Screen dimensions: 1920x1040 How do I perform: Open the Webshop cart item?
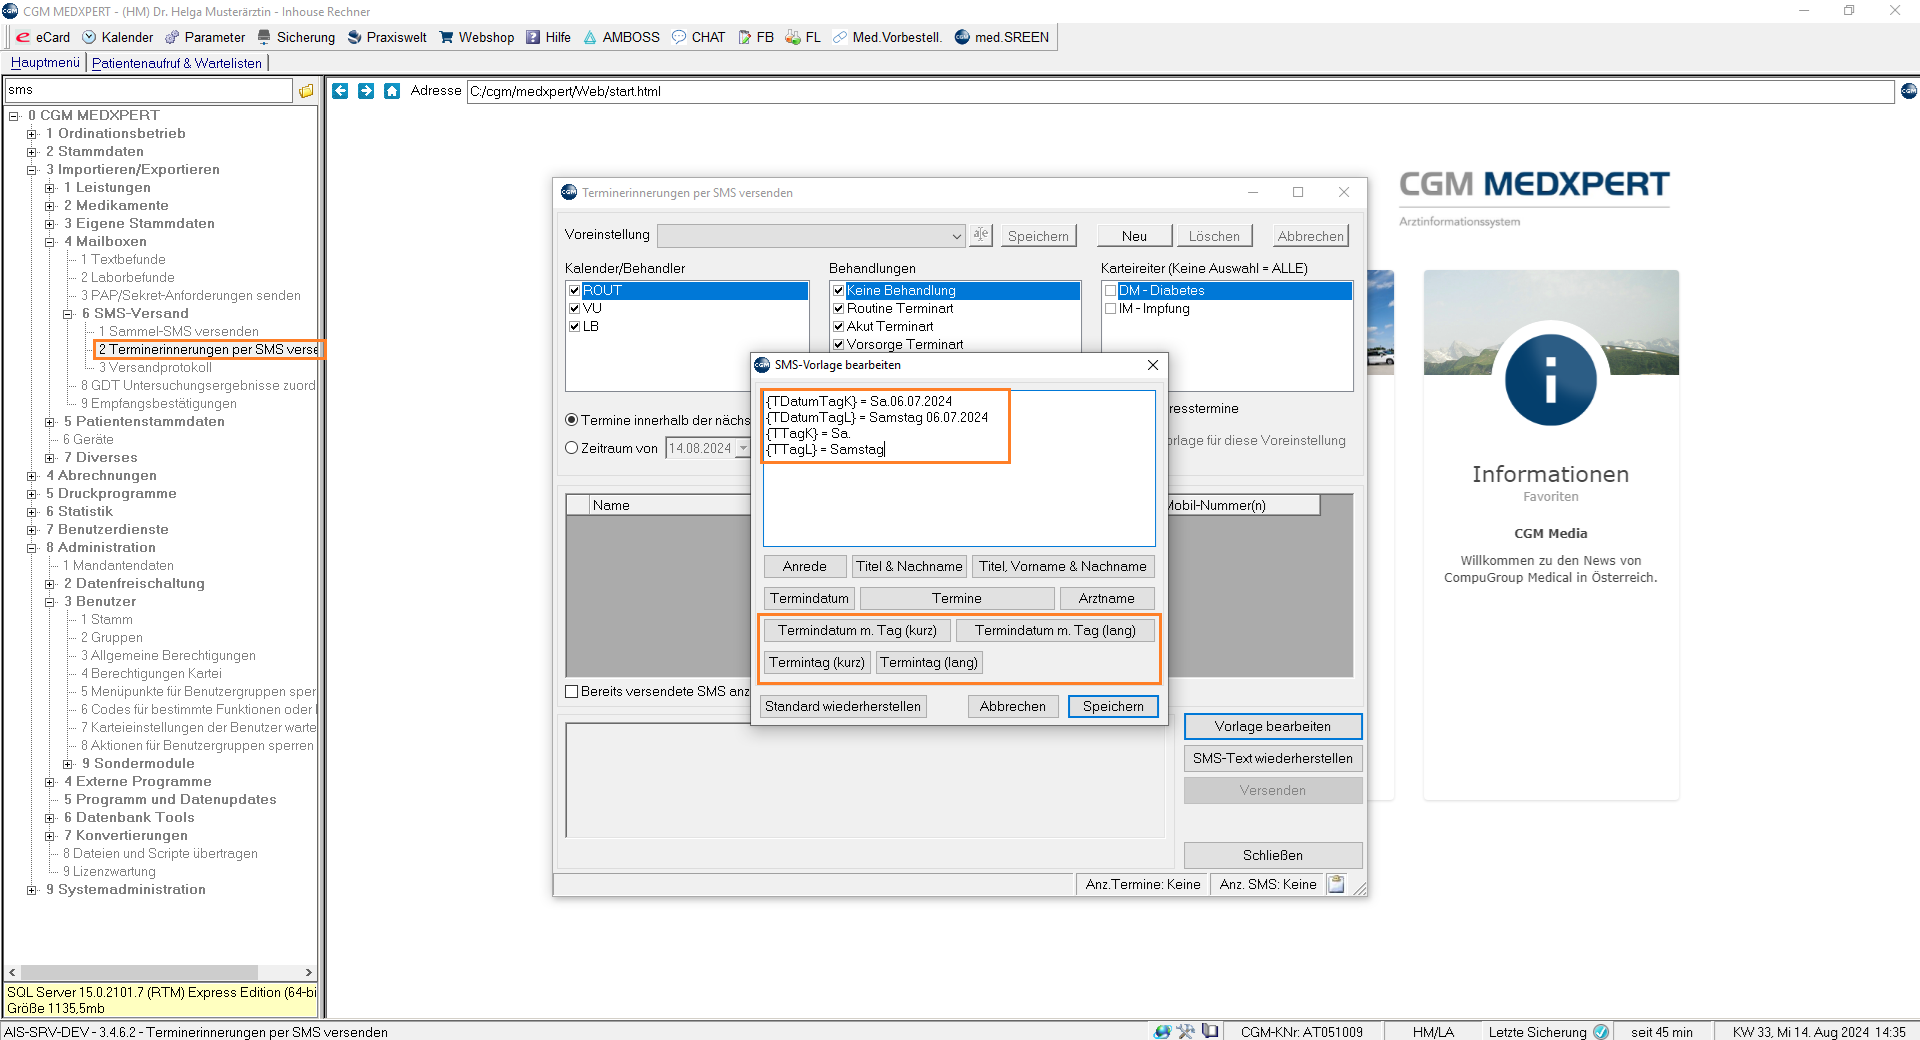pos(476,37)
